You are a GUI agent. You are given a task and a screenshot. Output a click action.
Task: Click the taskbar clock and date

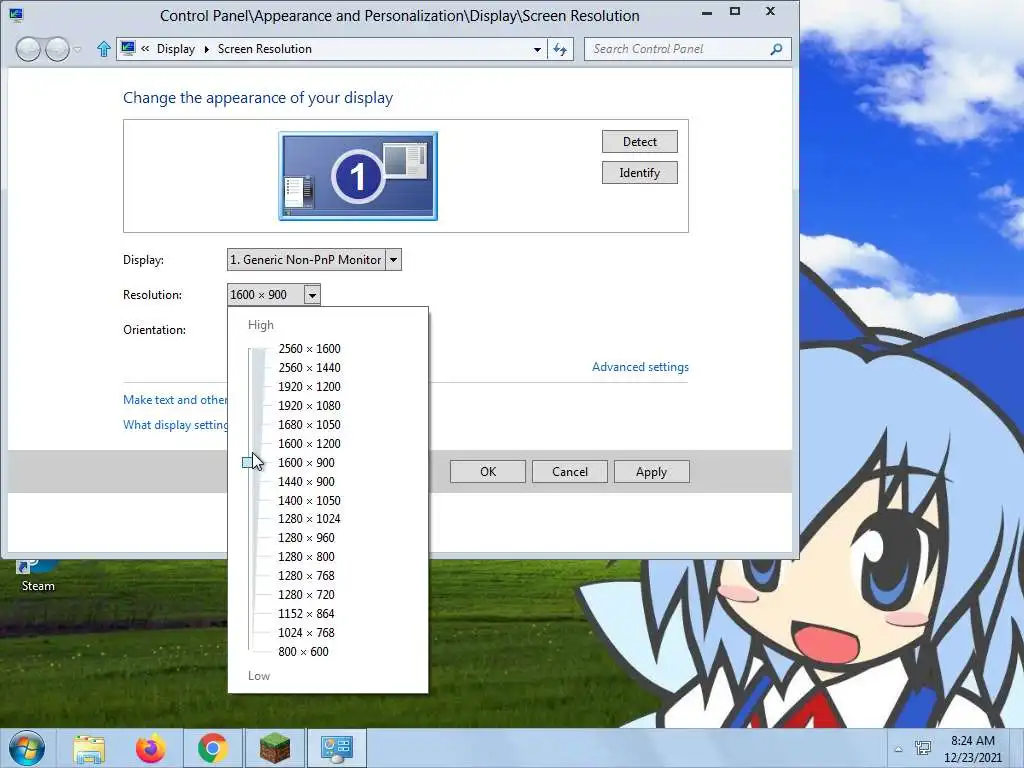[x=972, y=749]
